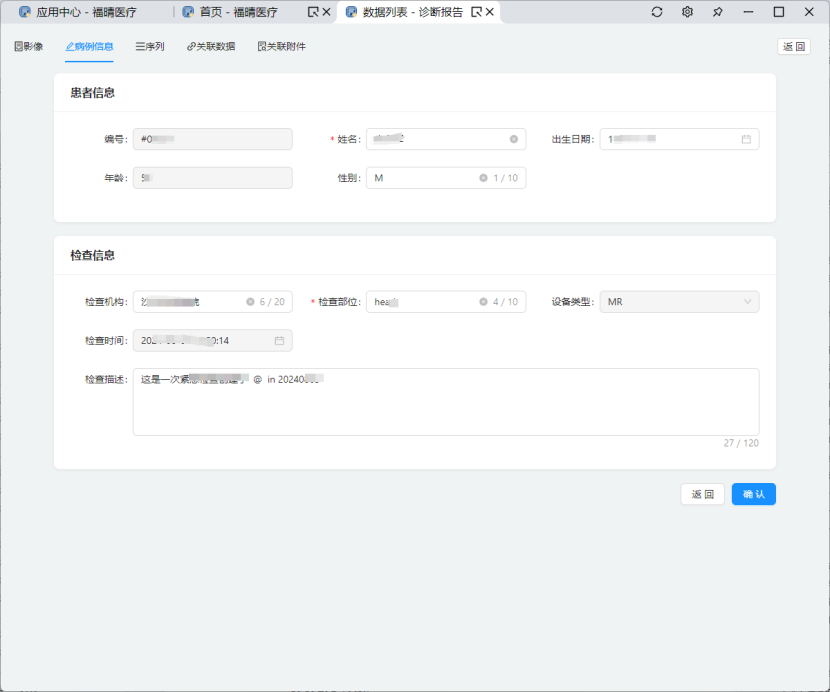This screenshot has height=692, width=830.
Task: Click the calendar icon in the 检查时间 field
Action: click(x=279, y=341)
